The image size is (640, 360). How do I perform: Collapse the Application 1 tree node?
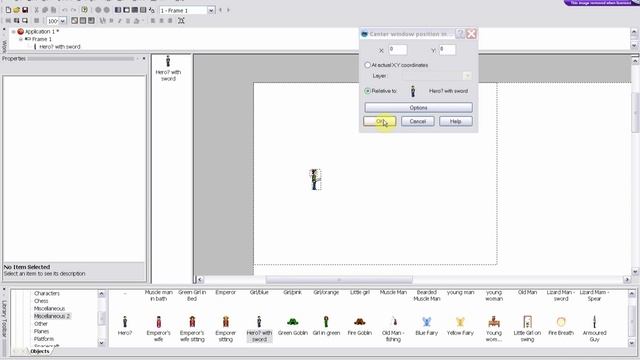tap(13, 31)
